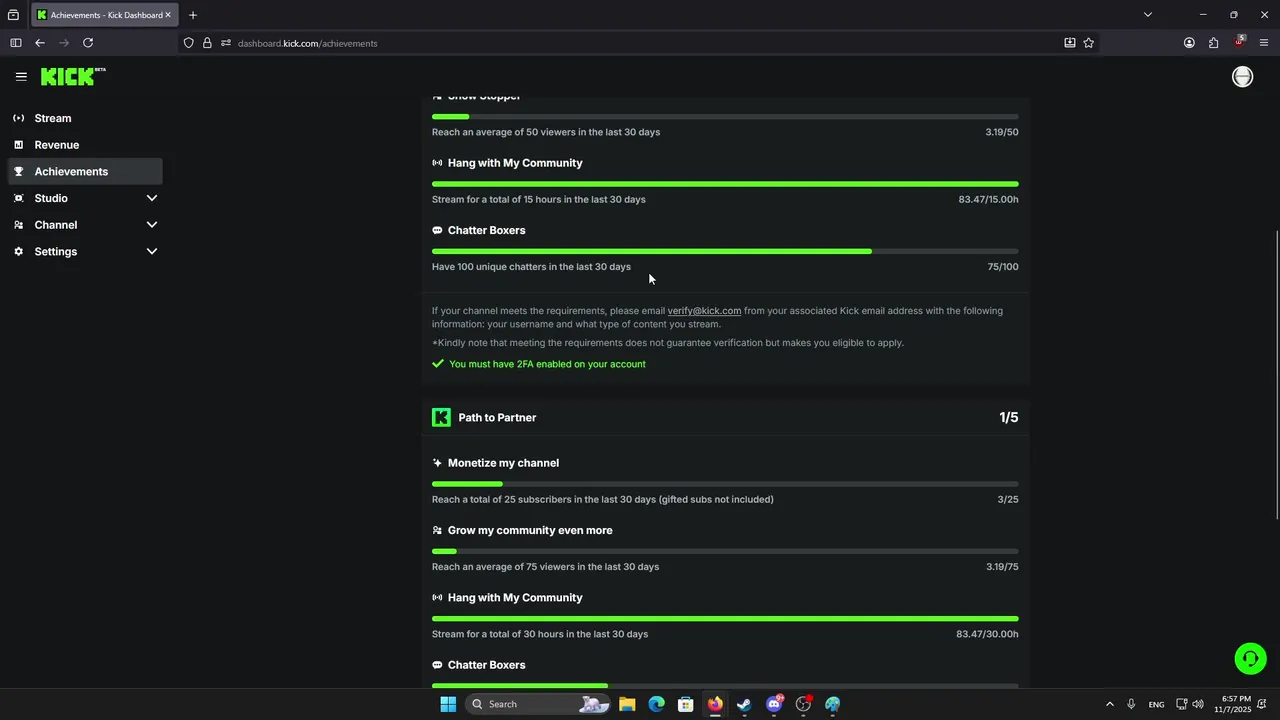Click the 75 viewers progress bar
The height and width of the screenshot is (720, 1280).
[725, 551]
